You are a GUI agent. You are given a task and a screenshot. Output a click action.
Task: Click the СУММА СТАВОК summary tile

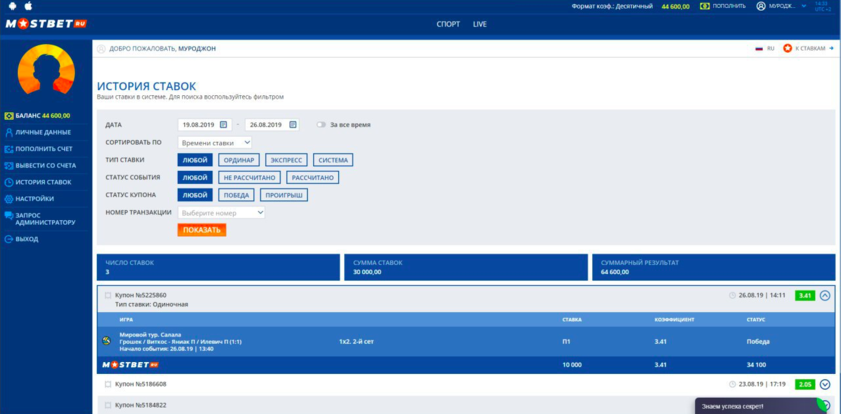[466, 267]
